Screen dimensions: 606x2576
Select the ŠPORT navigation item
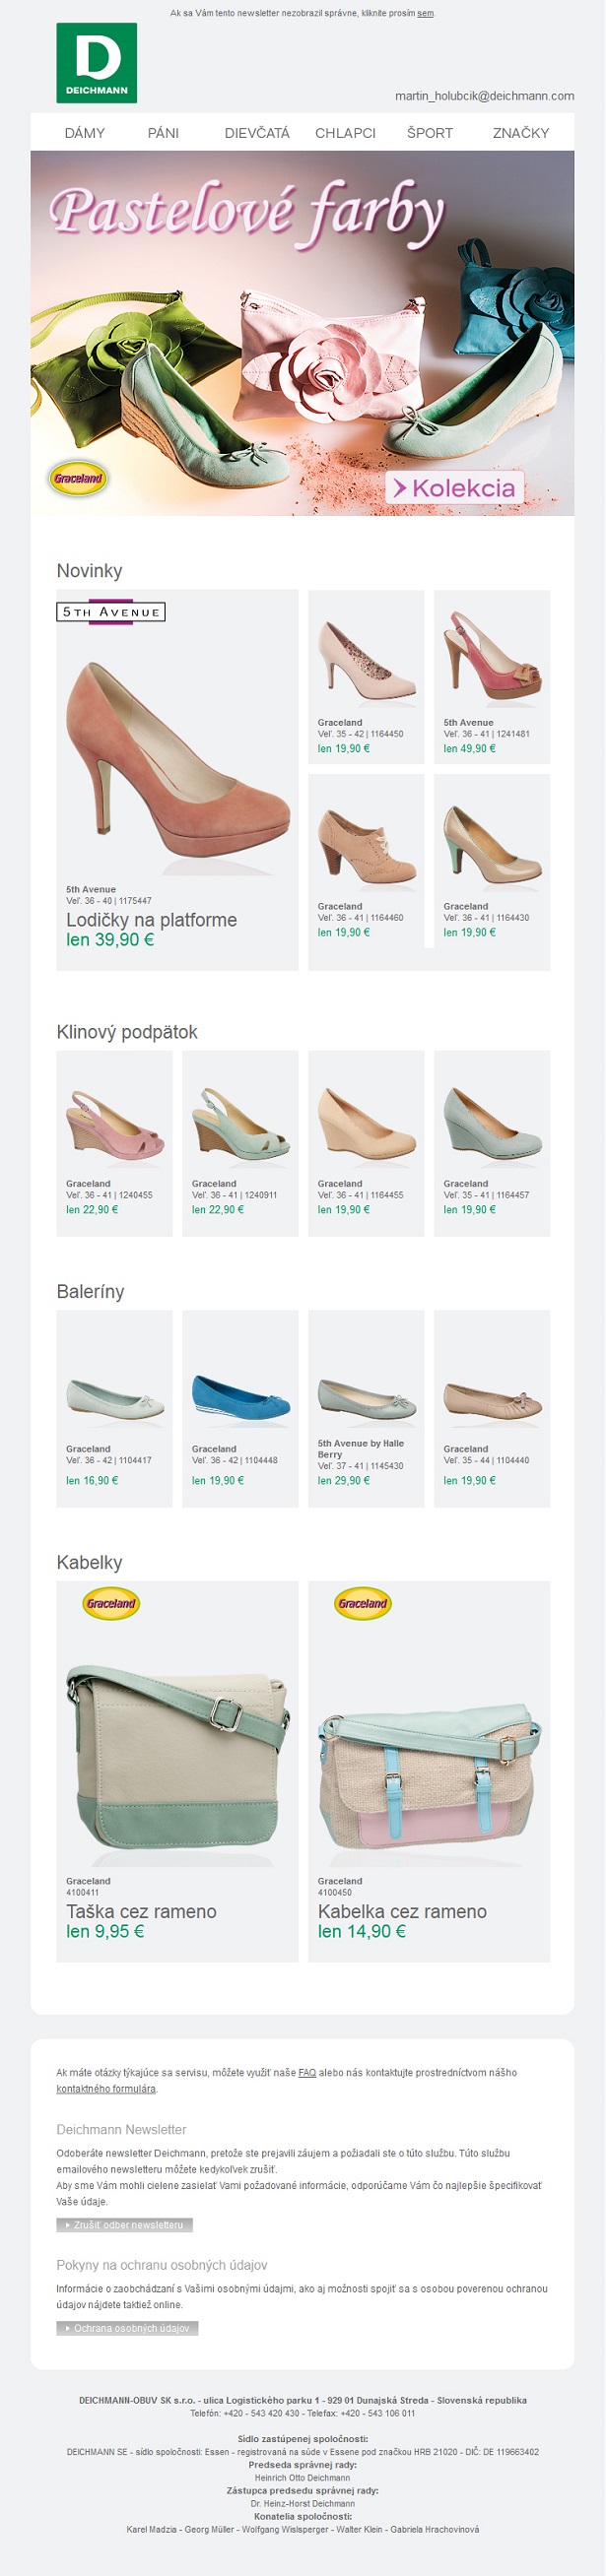(x=430, y=133)
